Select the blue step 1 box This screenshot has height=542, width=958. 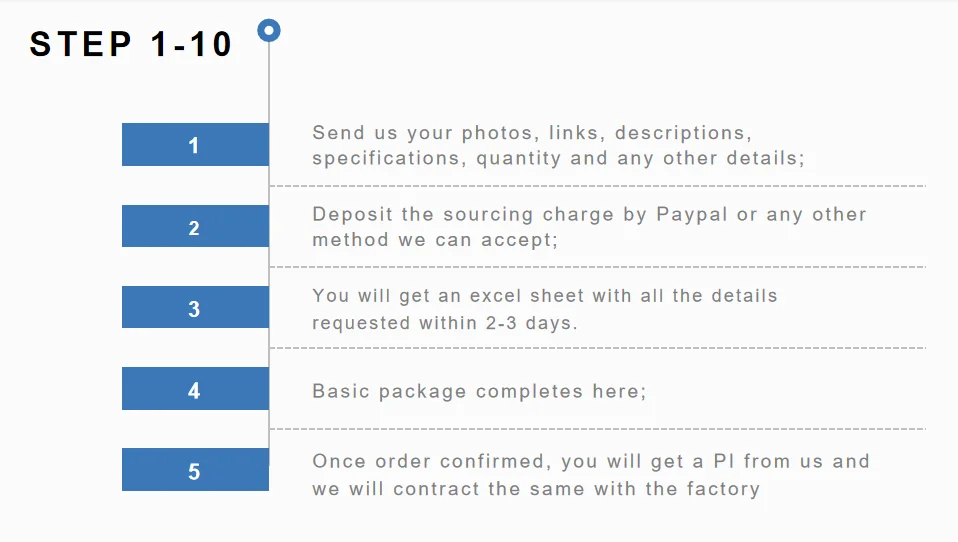(x=195, y=145)
